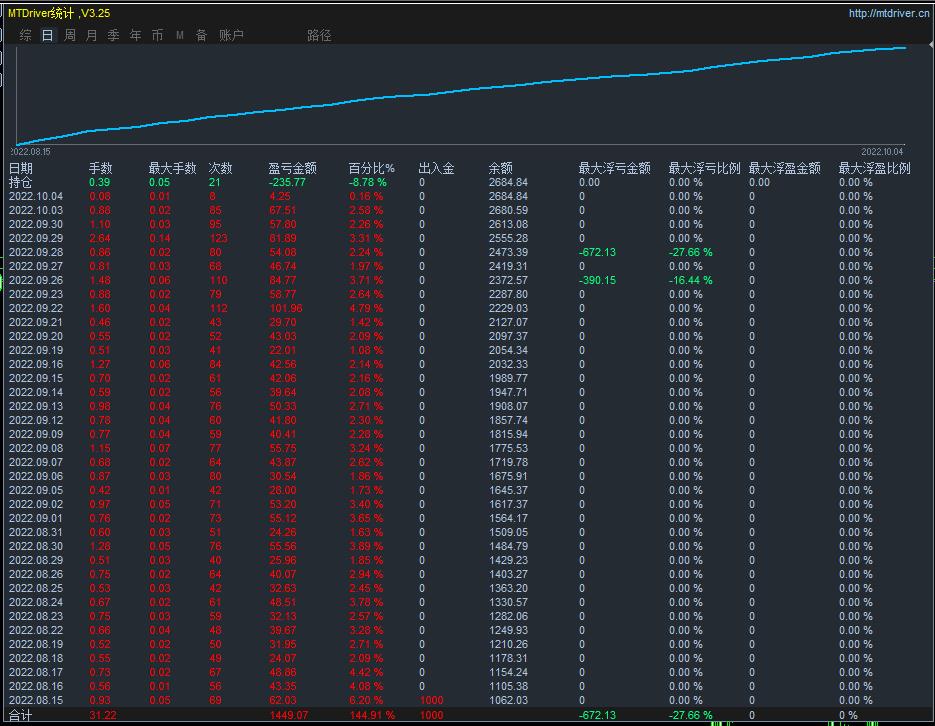Click the -16.44 % drawdown value
This screenshot has width=935, height=726.
coord(691,280)
